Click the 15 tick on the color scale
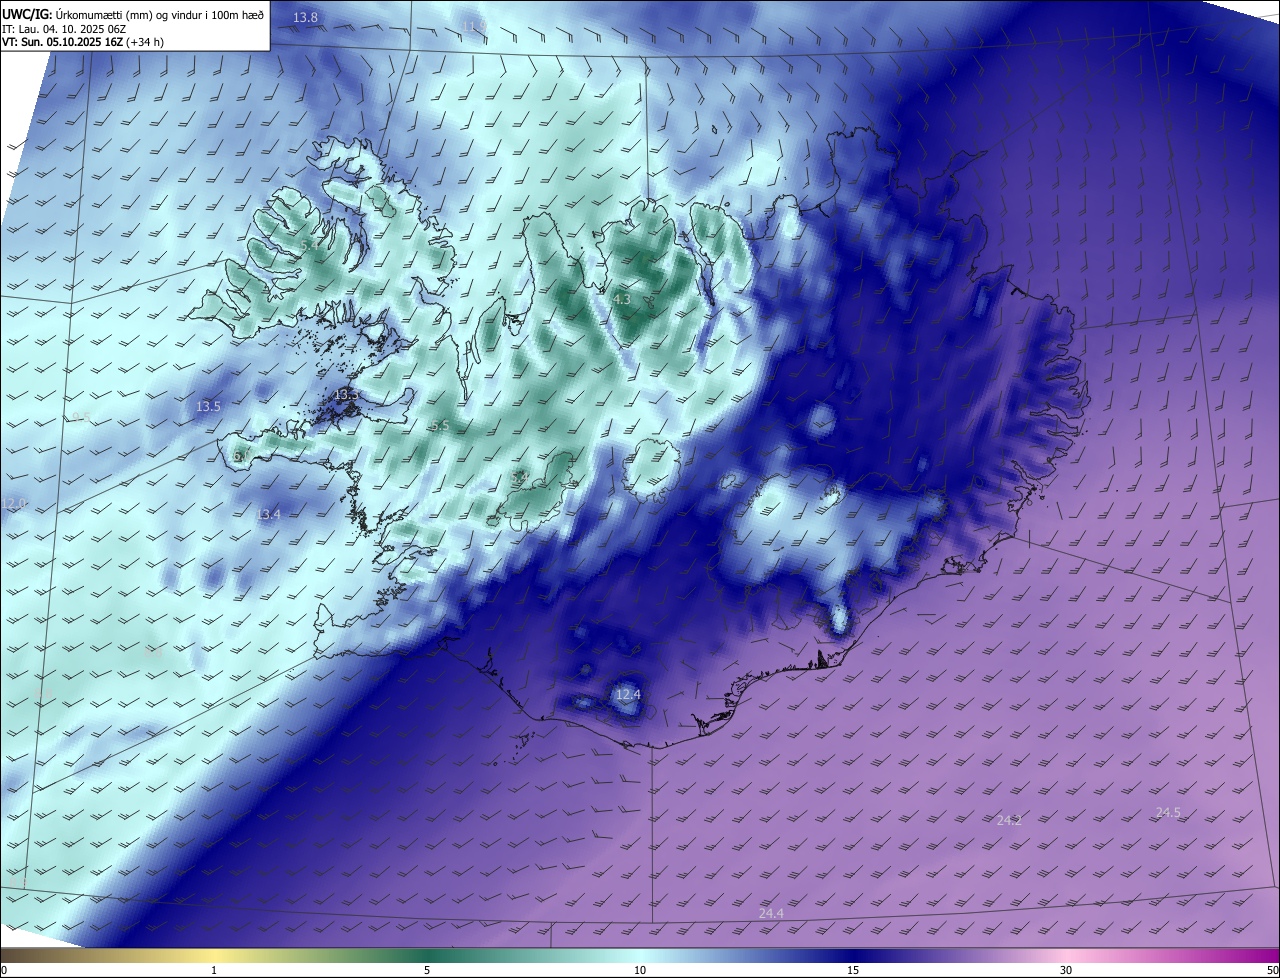This screenshot has height=978, width=1280. [x=853, y=970]
